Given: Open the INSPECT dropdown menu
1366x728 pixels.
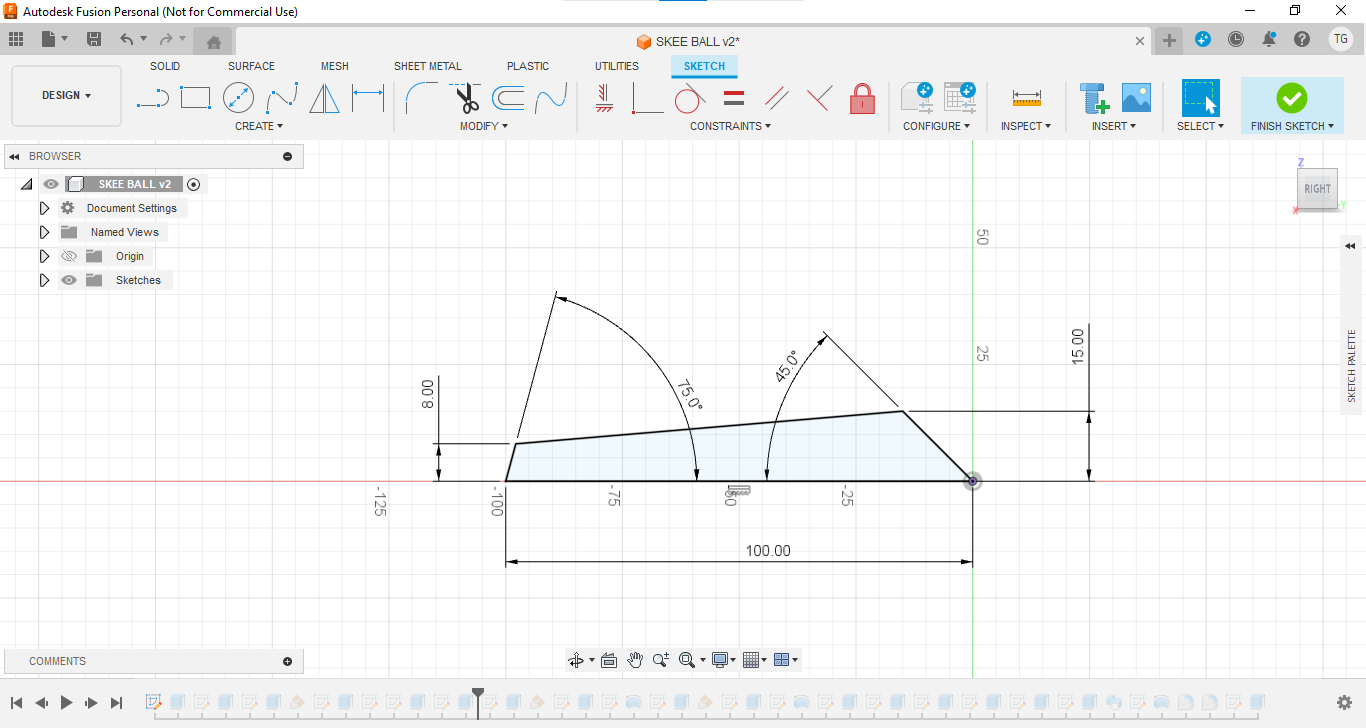Looking at the screenshot, I should coord(1026,126).
